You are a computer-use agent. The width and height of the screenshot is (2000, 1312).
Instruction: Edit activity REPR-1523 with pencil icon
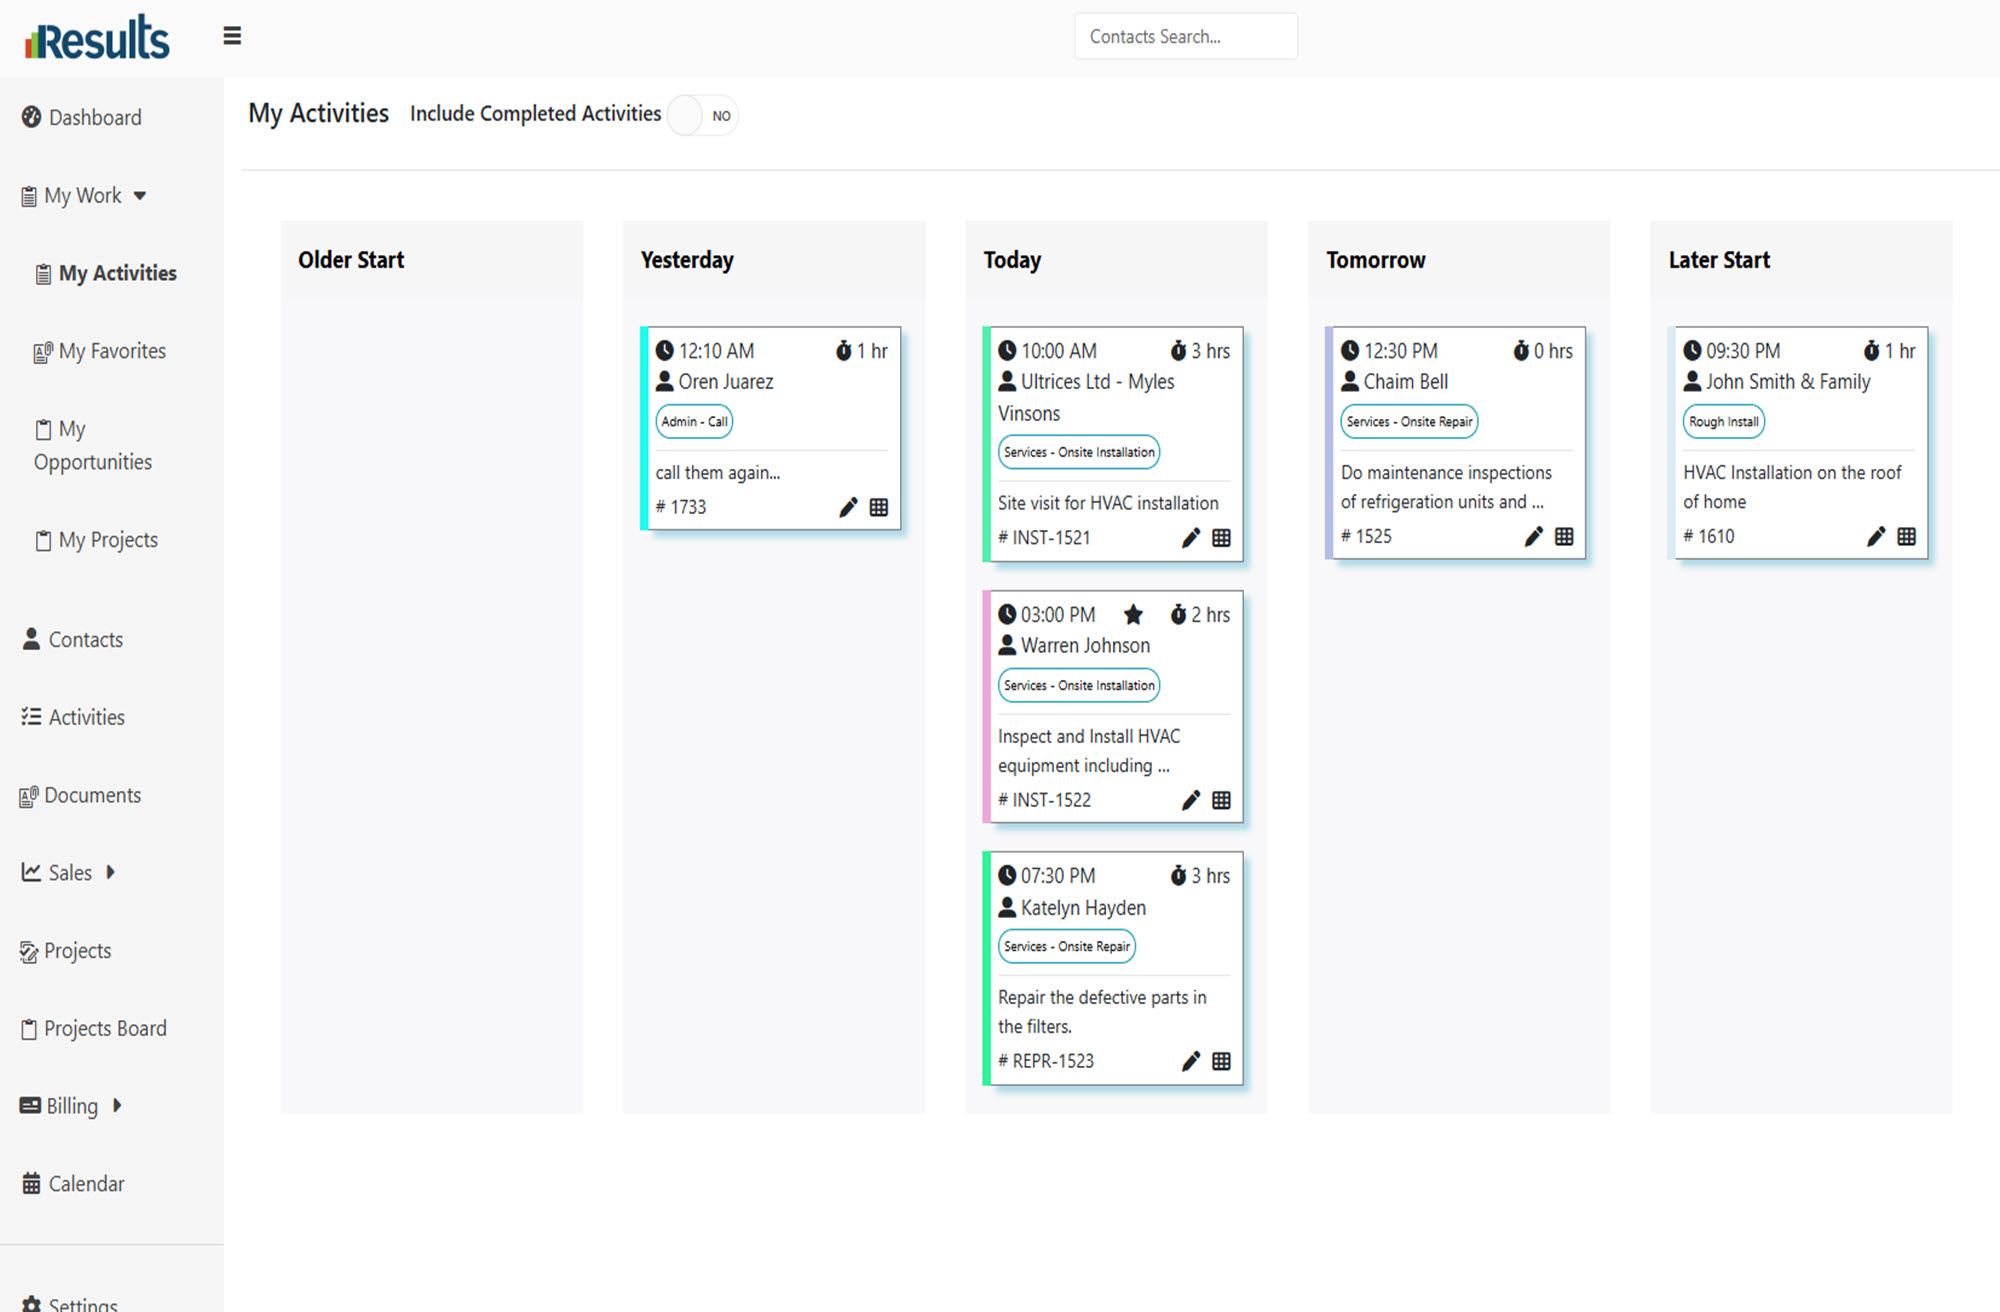1190,1061
